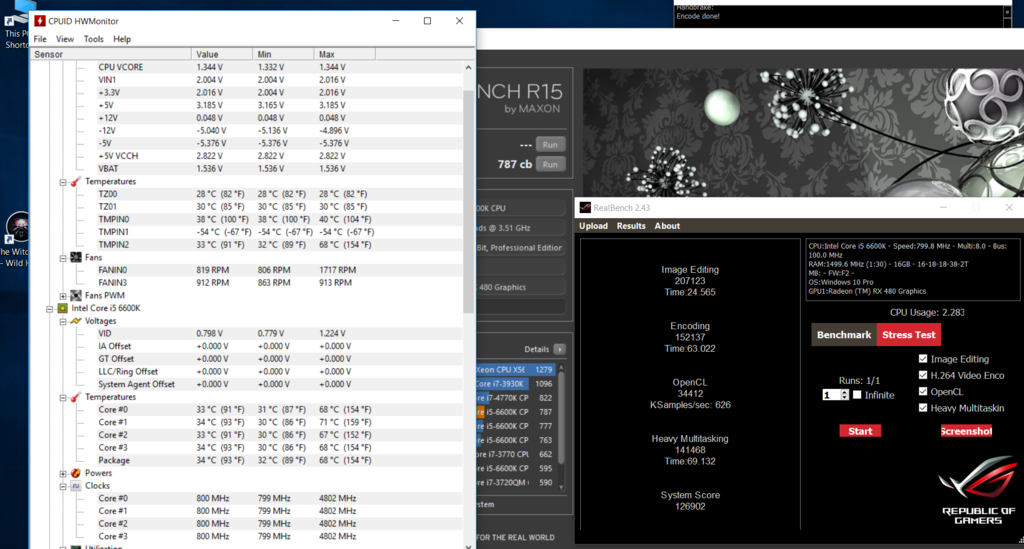
Task: Open the View menu in HWMonitor
Action: (65, 39)
